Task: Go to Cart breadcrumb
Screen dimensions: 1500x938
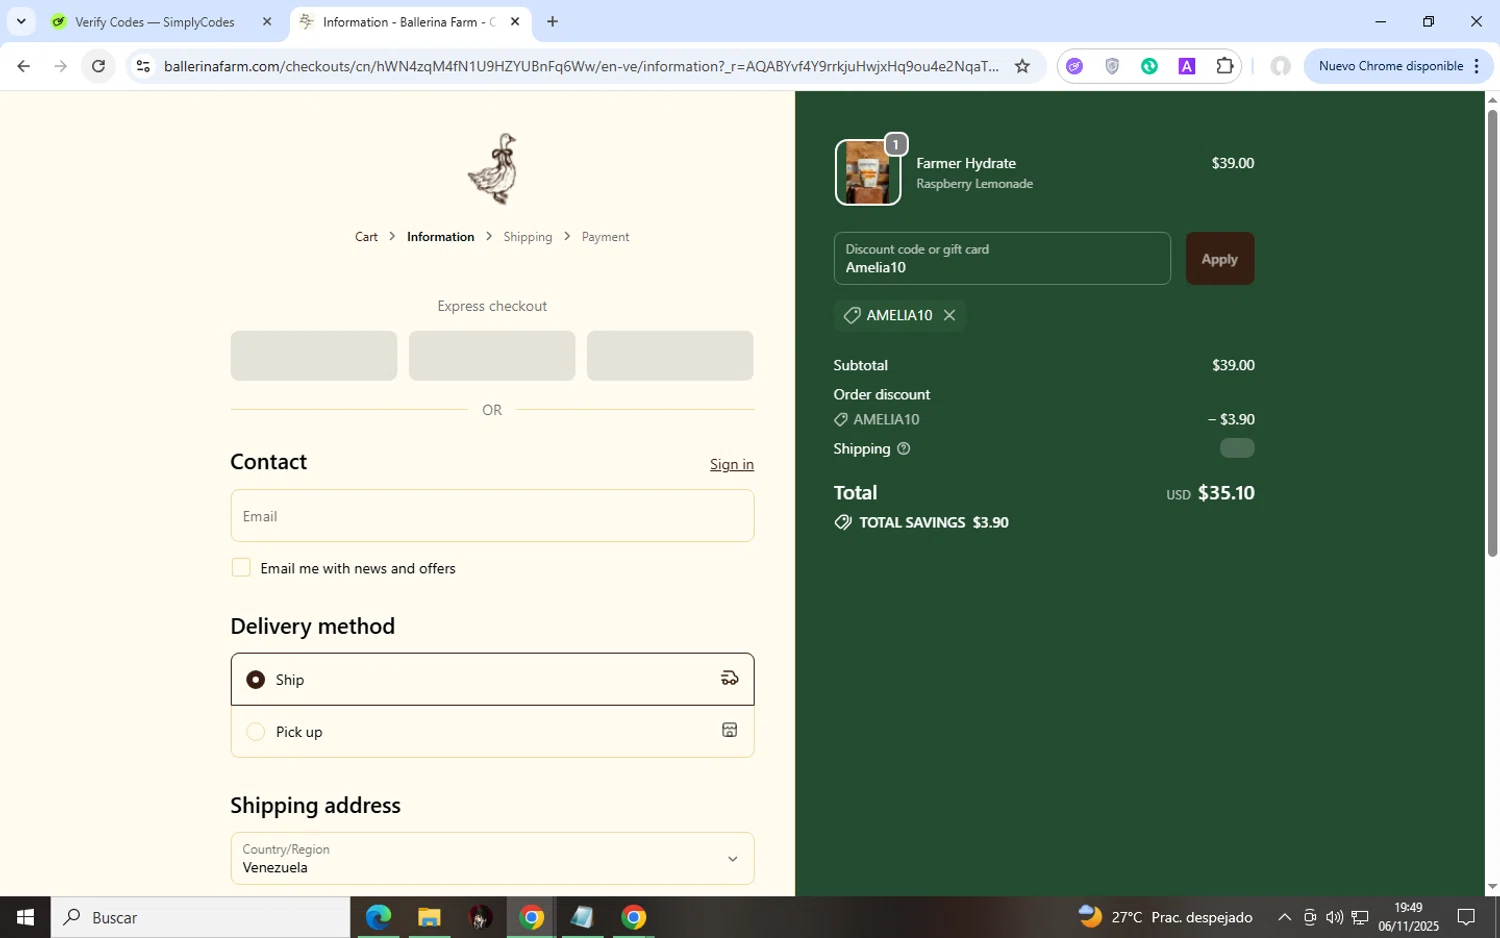Action: 366,237
